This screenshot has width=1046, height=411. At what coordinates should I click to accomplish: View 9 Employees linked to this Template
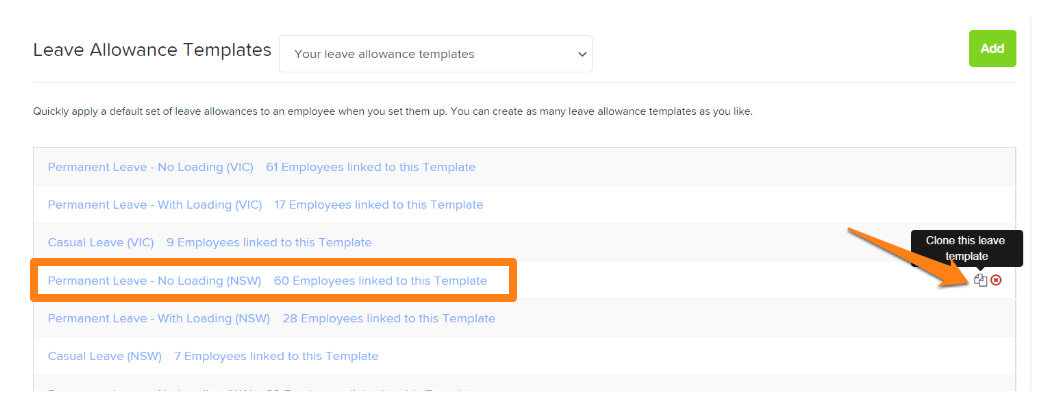tap(269, 242)
